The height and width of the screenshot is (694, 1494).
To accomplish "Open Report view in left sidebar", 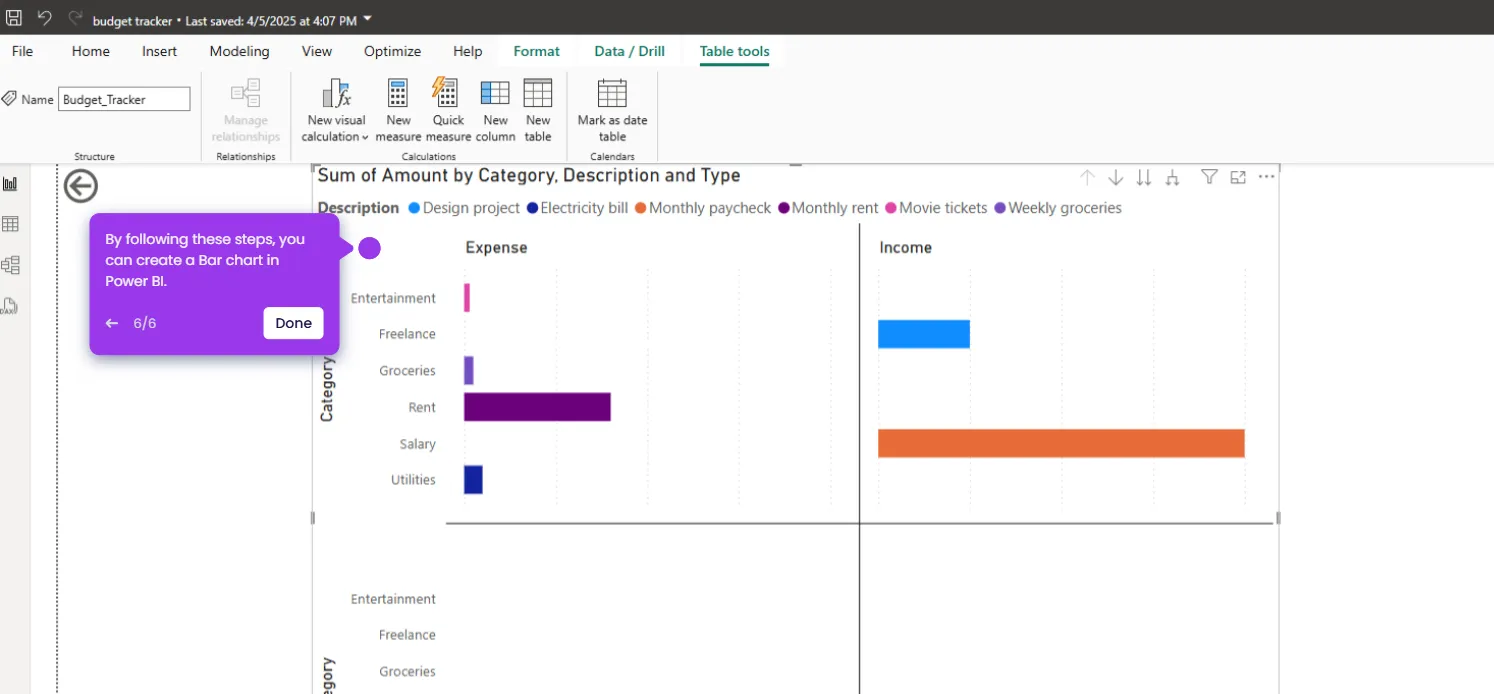I will 11,184.
